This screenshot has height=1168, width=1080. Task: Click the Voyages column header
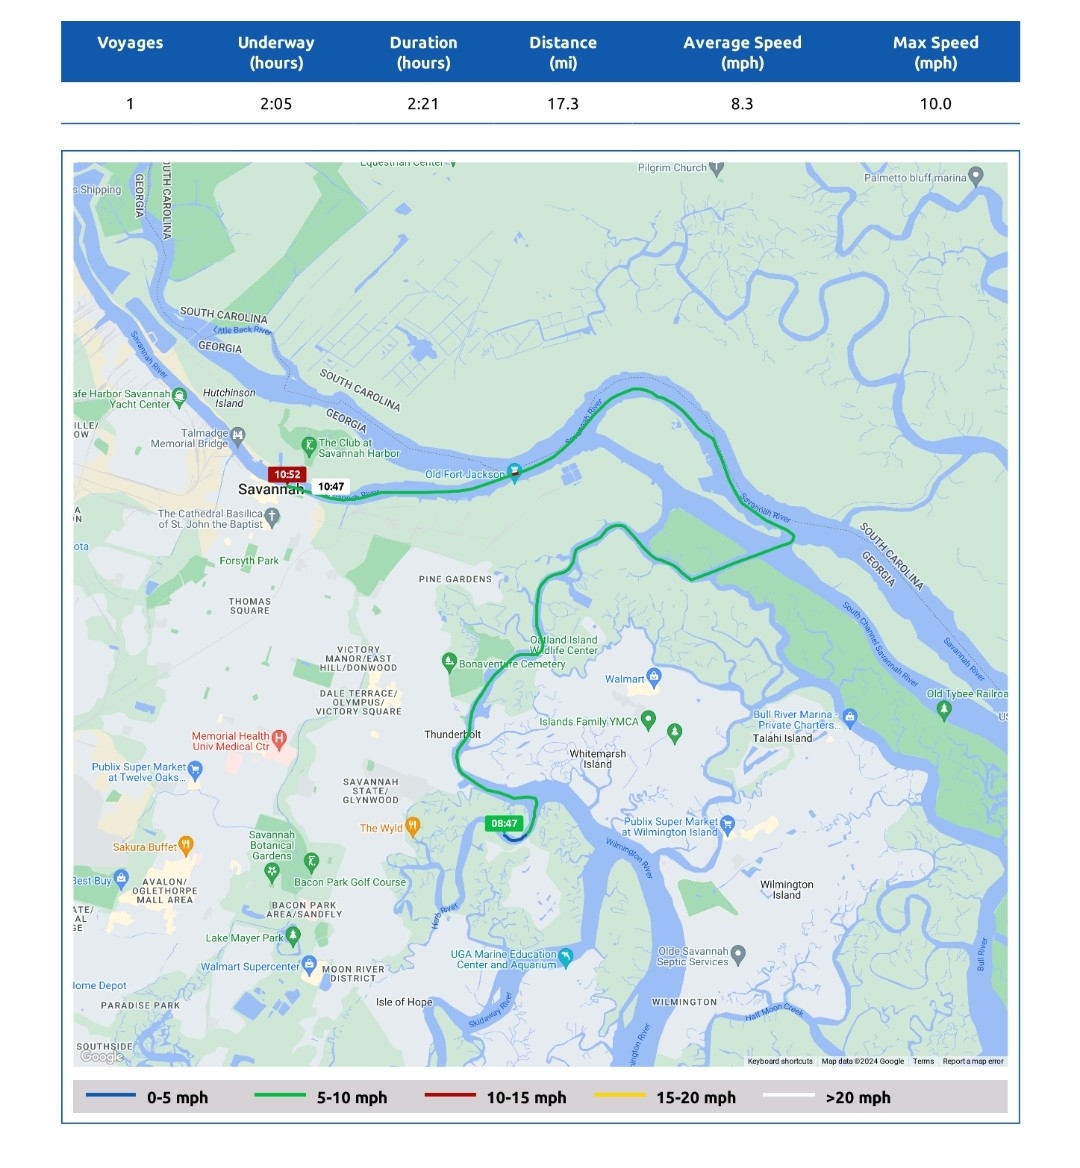[x=130, y=42]
